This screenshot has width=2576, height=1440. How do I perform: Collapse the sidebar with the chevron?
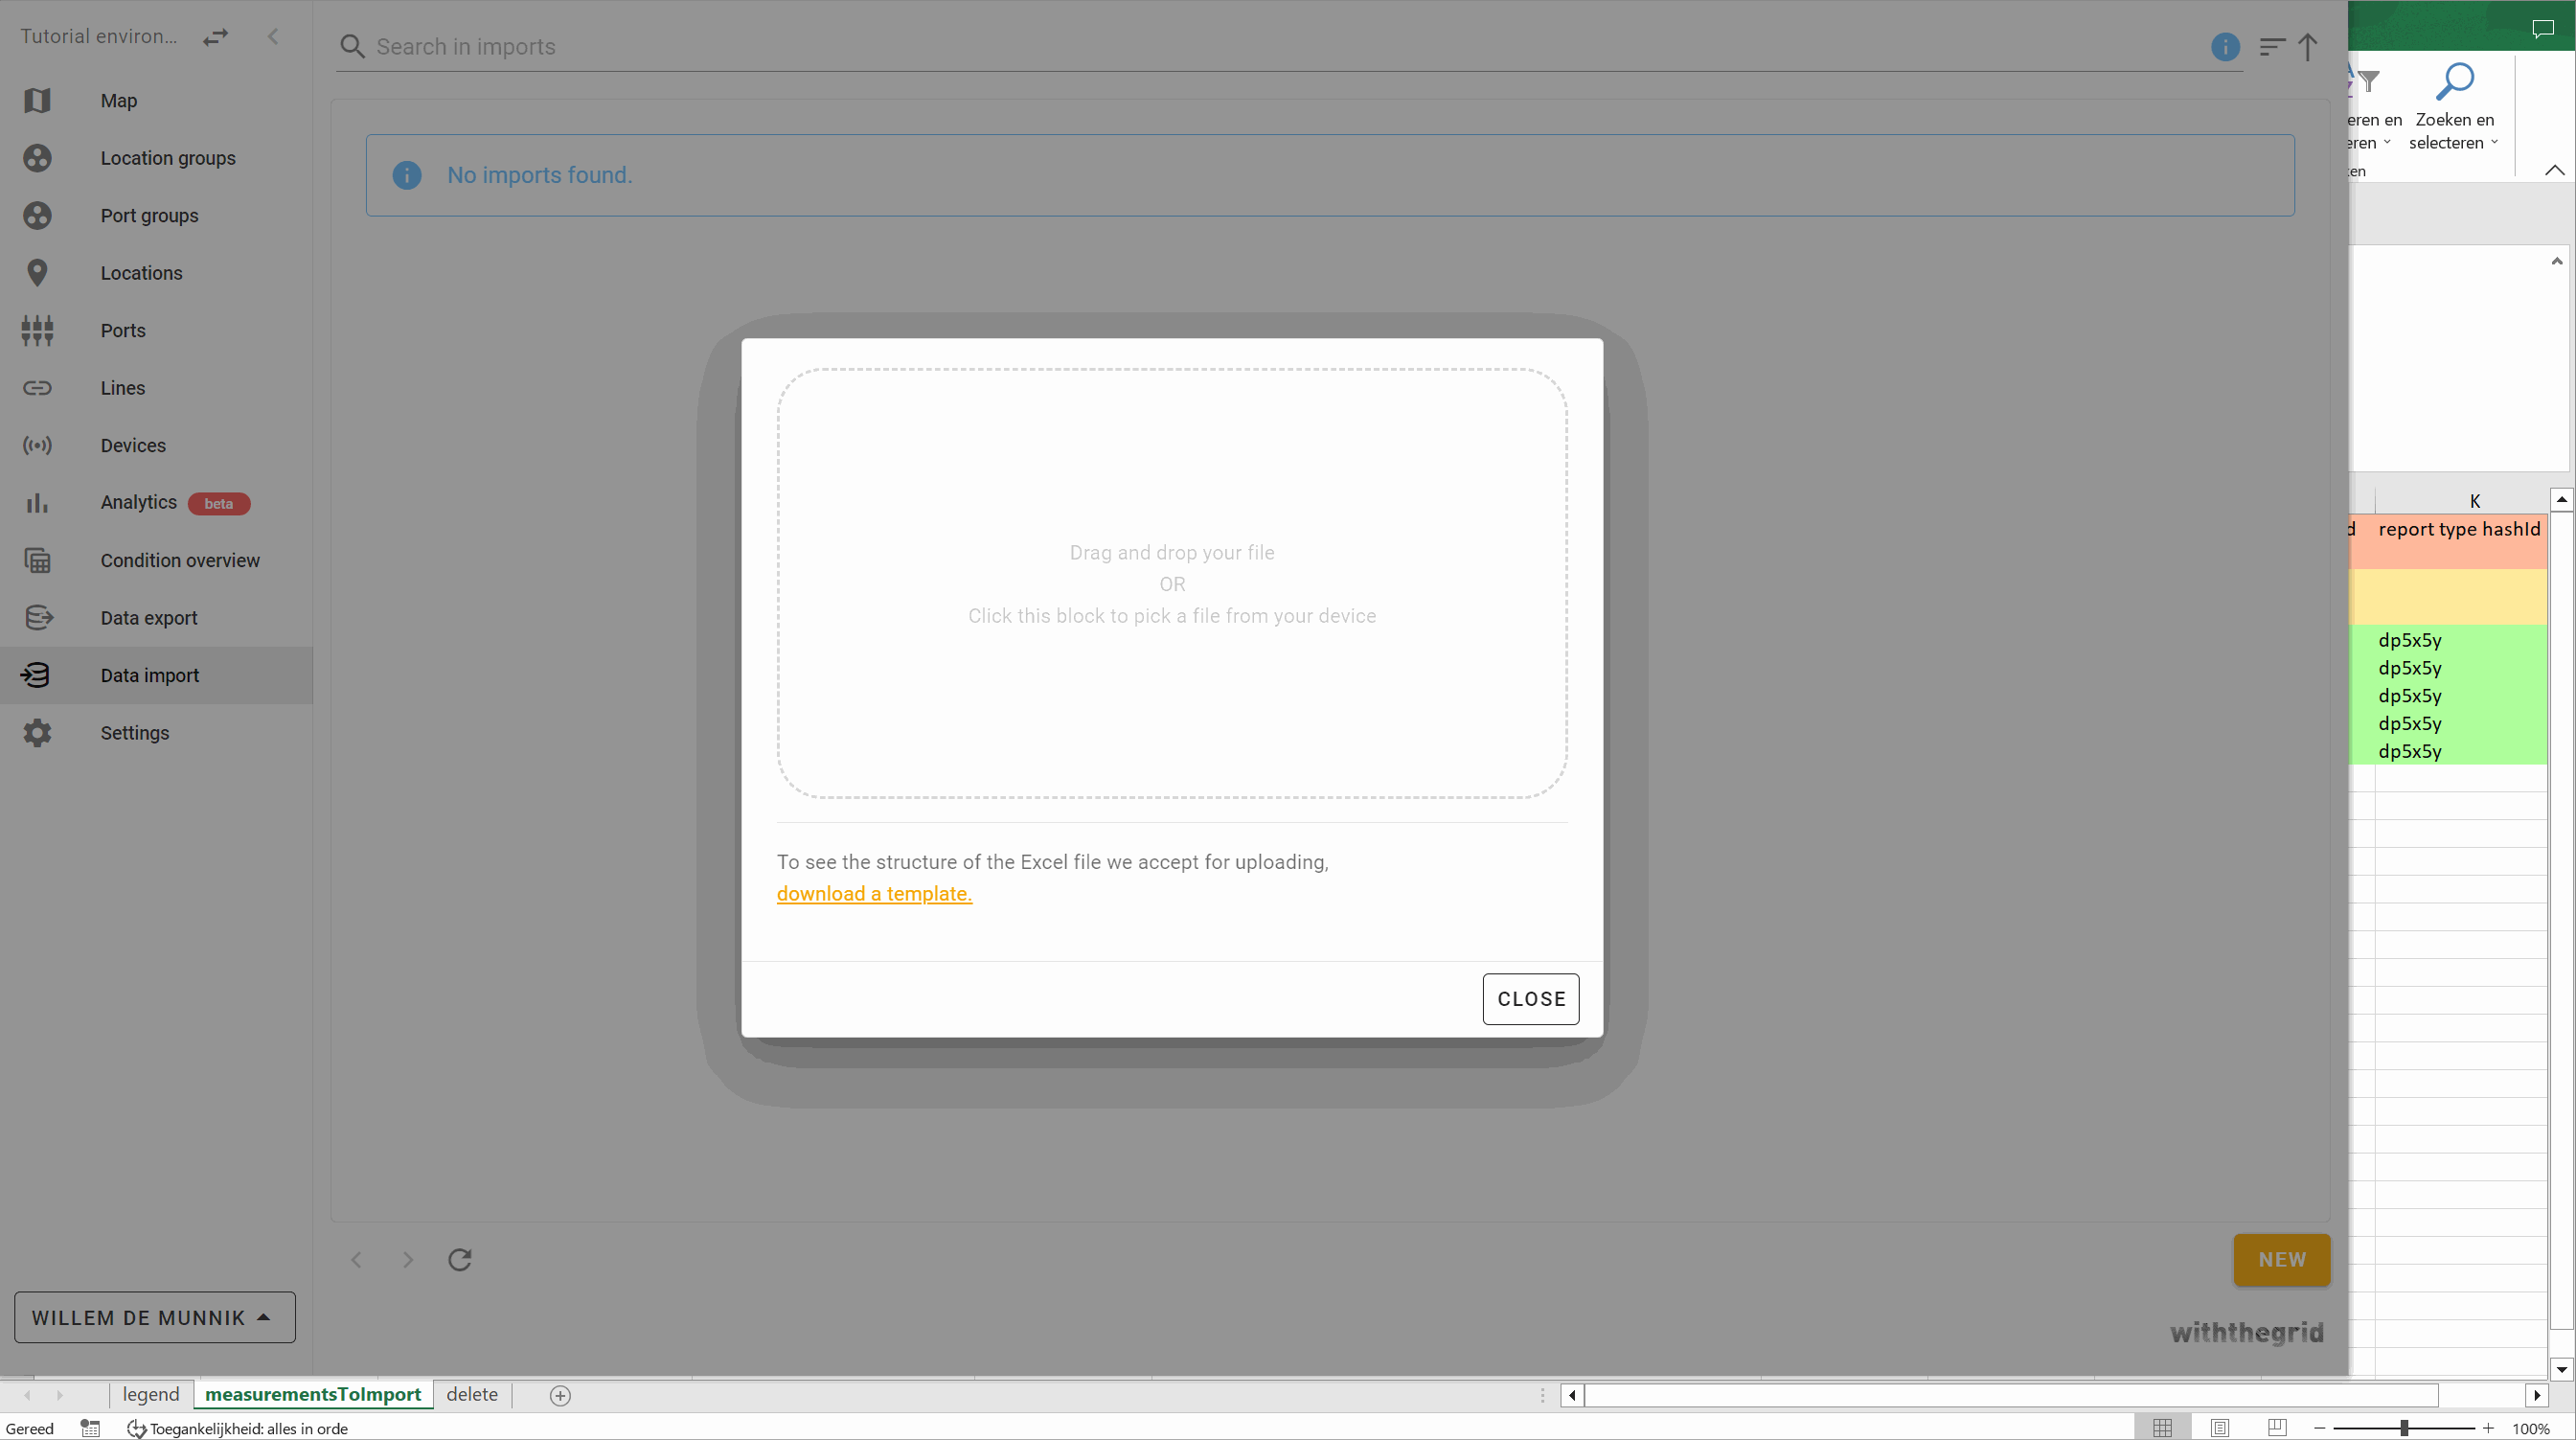(273, 37)
